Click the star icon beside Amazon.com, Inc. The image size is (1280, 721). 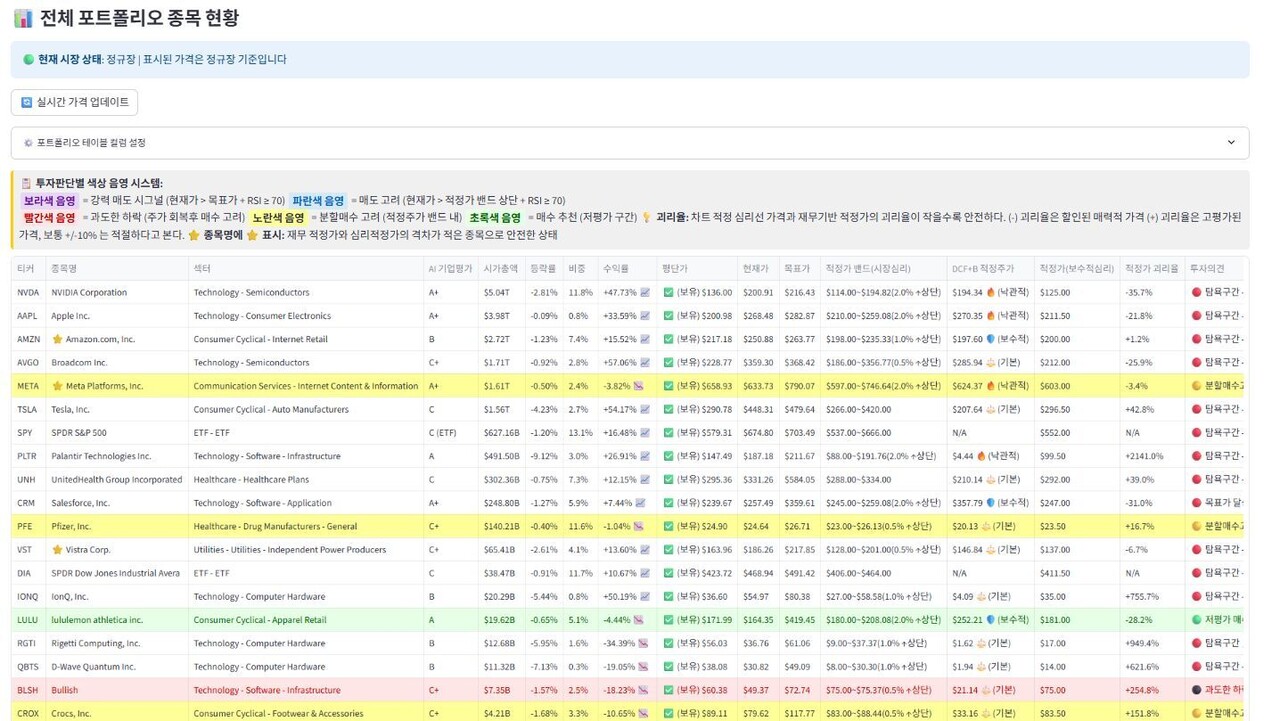[x=57, y=339]
